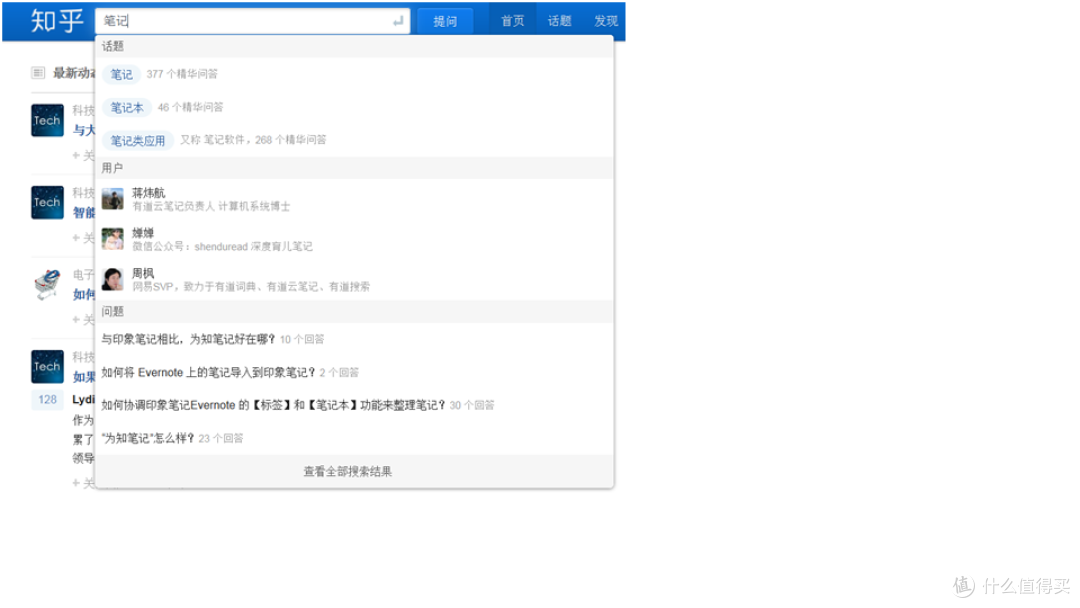Viewport: 1080px width, 608px height.
Task: Select the 笔记本 topic tag
Action: coord(127,107)
